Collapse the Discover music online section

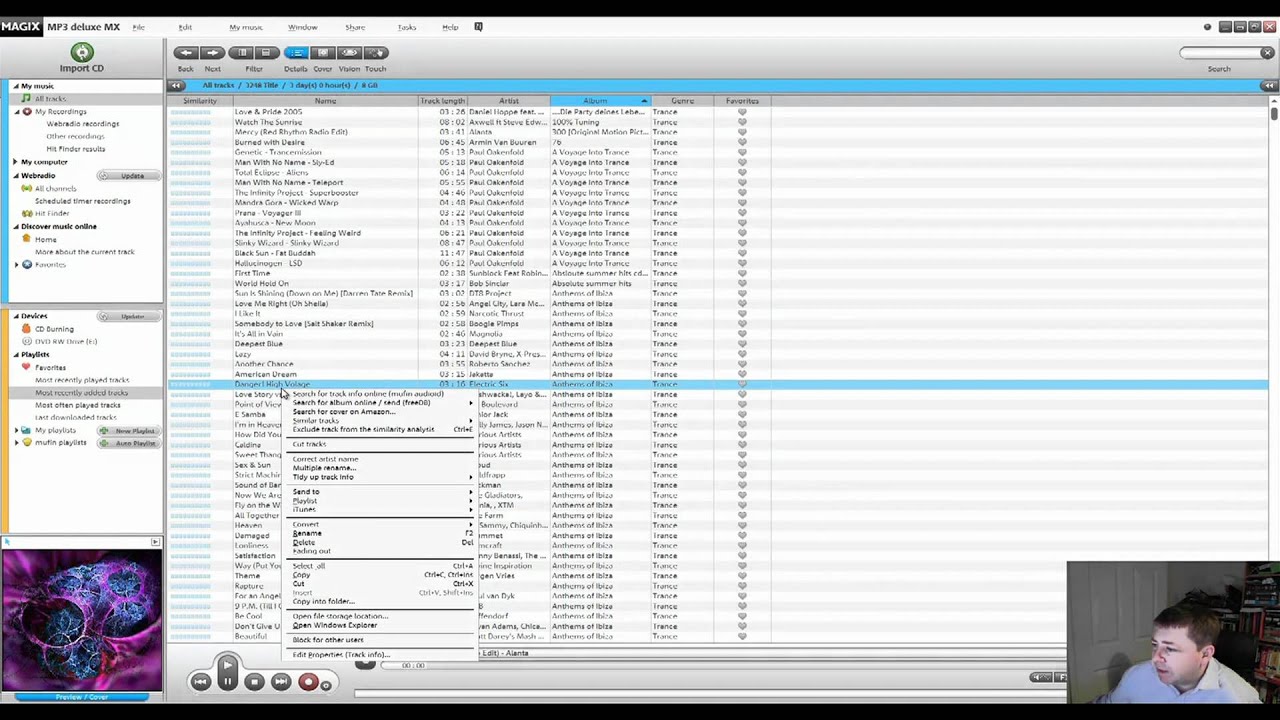click(16, 226)
